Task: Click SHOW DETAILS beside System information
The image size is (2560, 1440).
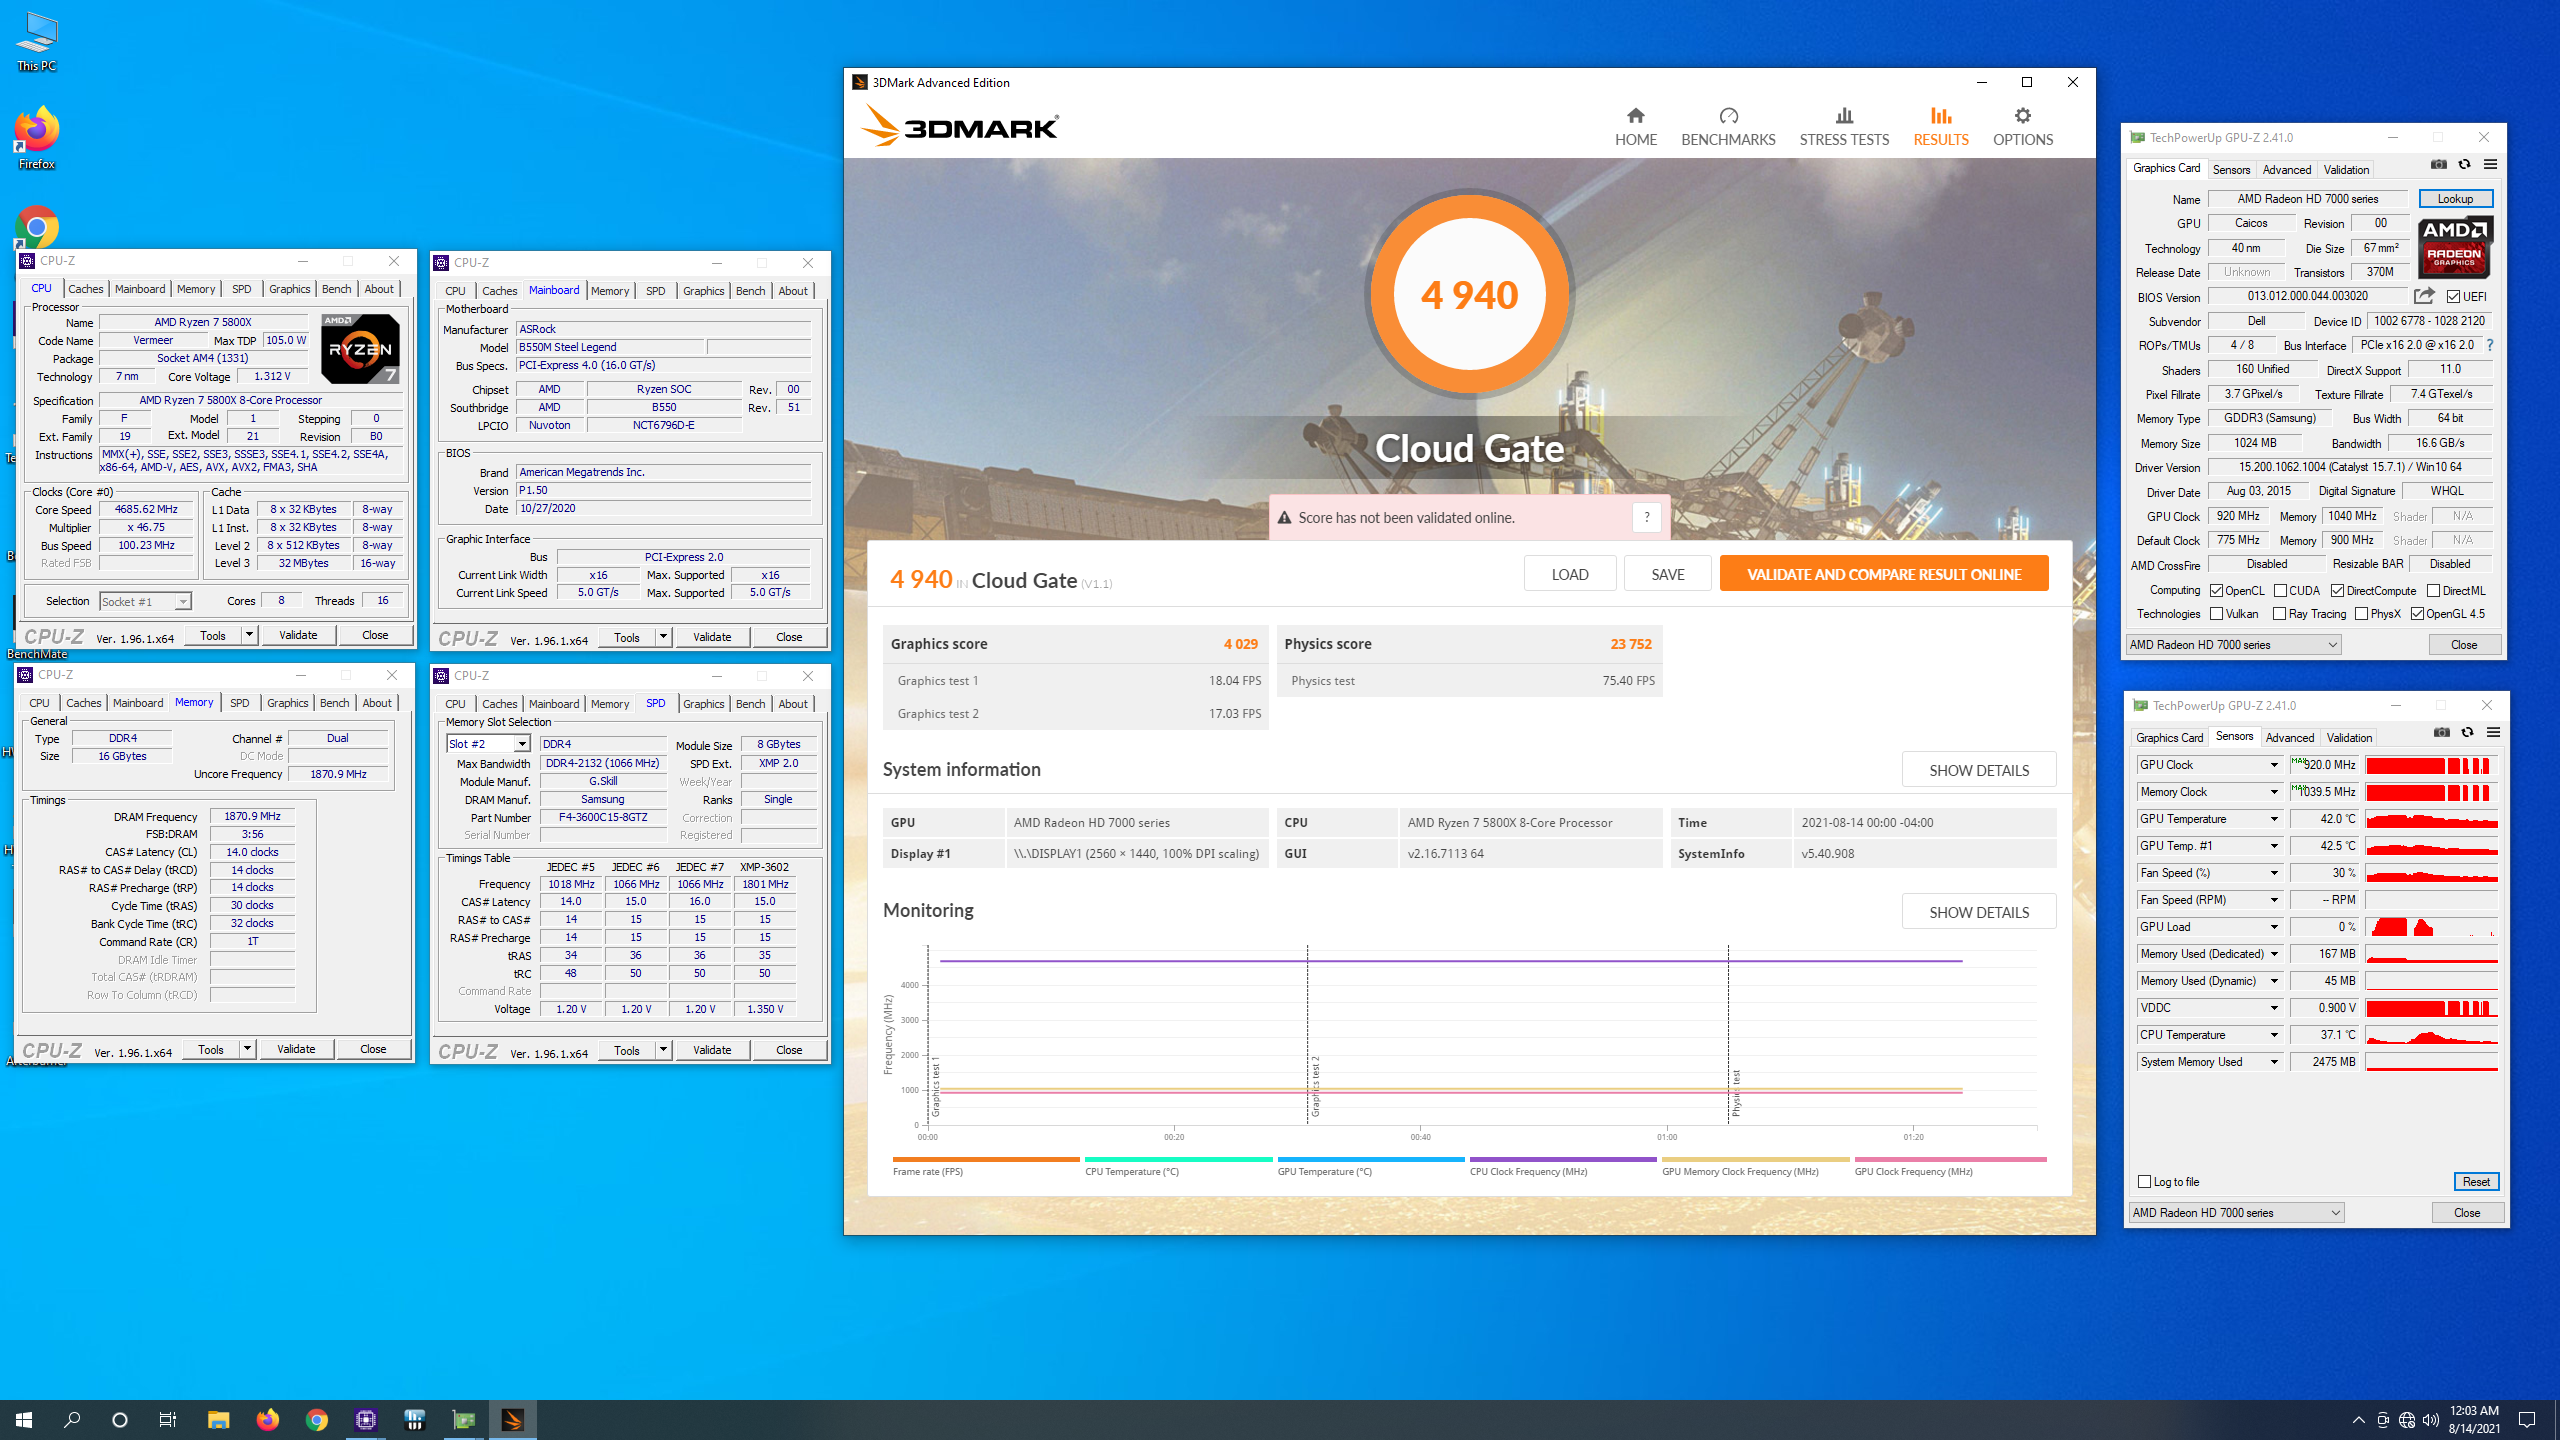Action: point(1978,770)
